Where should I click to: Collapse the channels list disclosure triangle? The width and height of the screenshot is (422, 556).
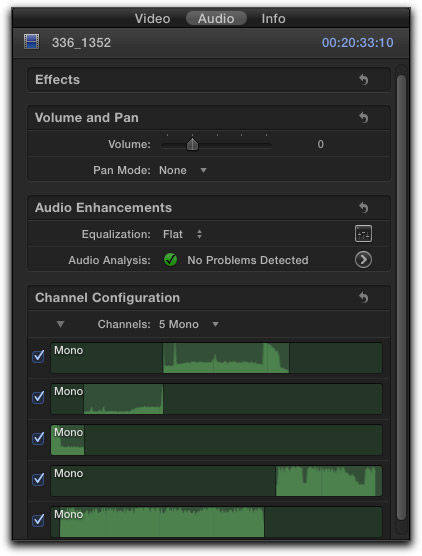point(60,324)
